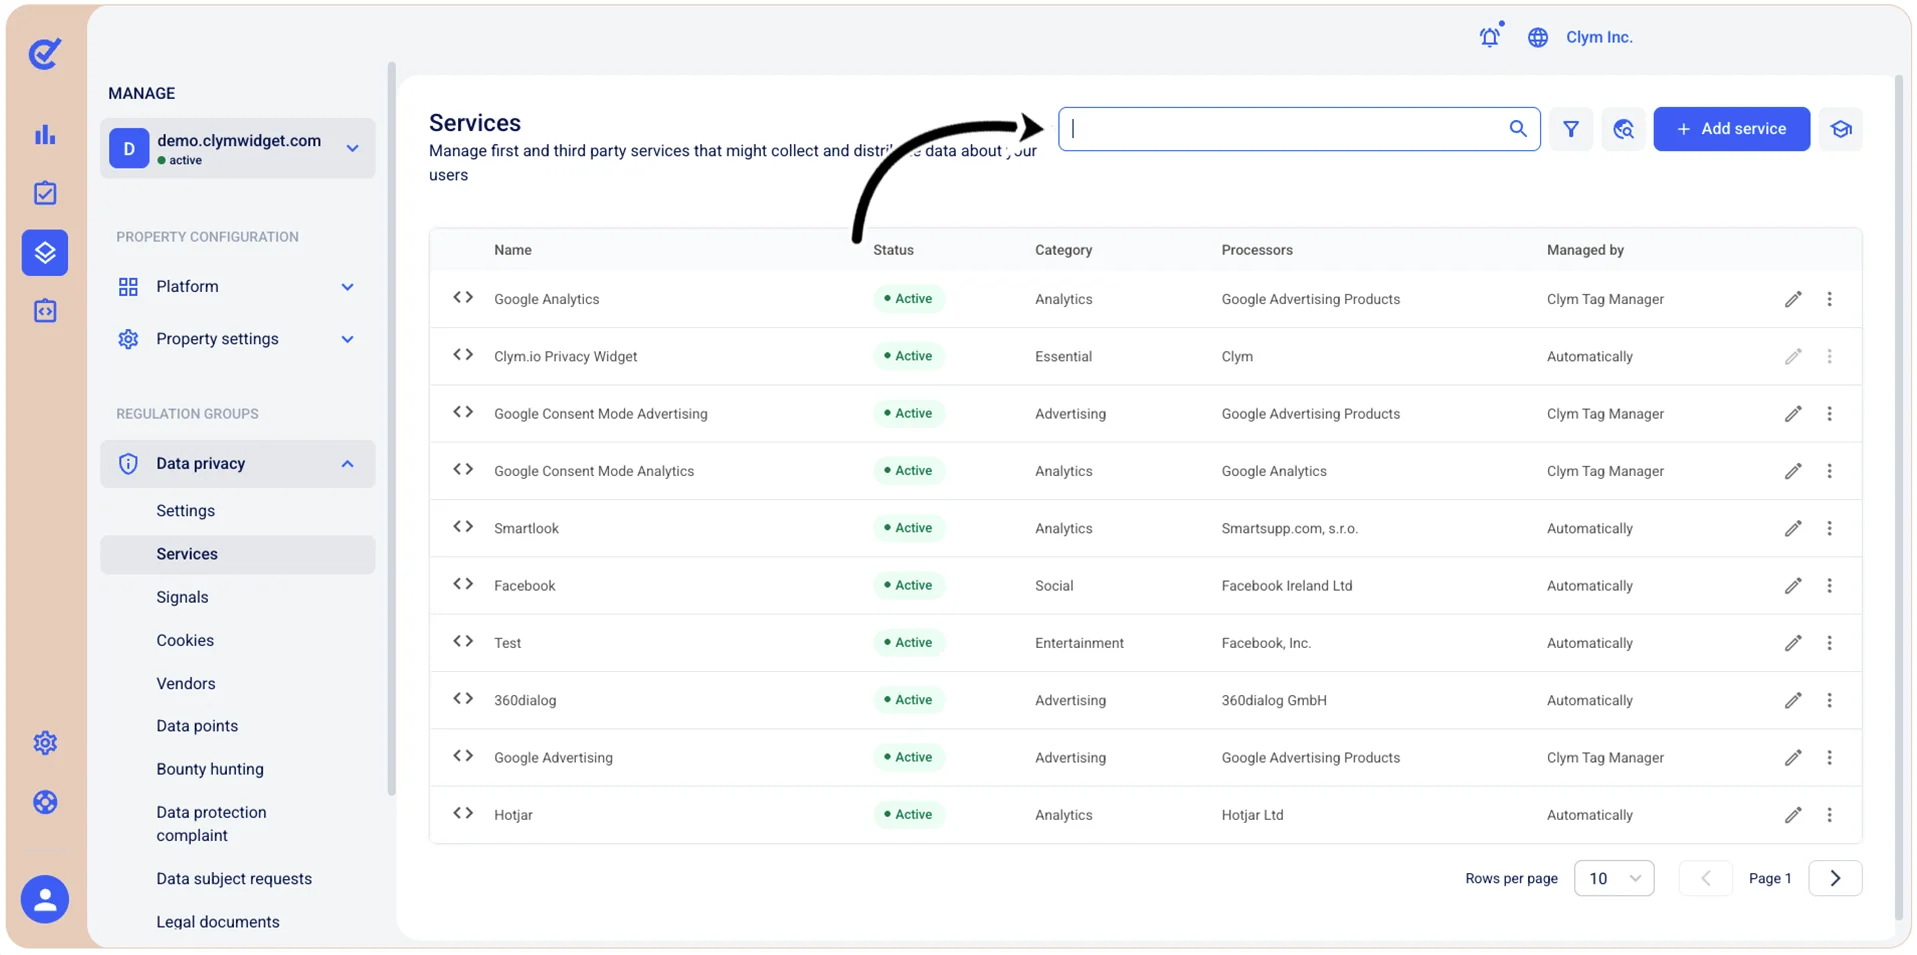
Task: Click the globe language icon
Action: pos(1538,37)
